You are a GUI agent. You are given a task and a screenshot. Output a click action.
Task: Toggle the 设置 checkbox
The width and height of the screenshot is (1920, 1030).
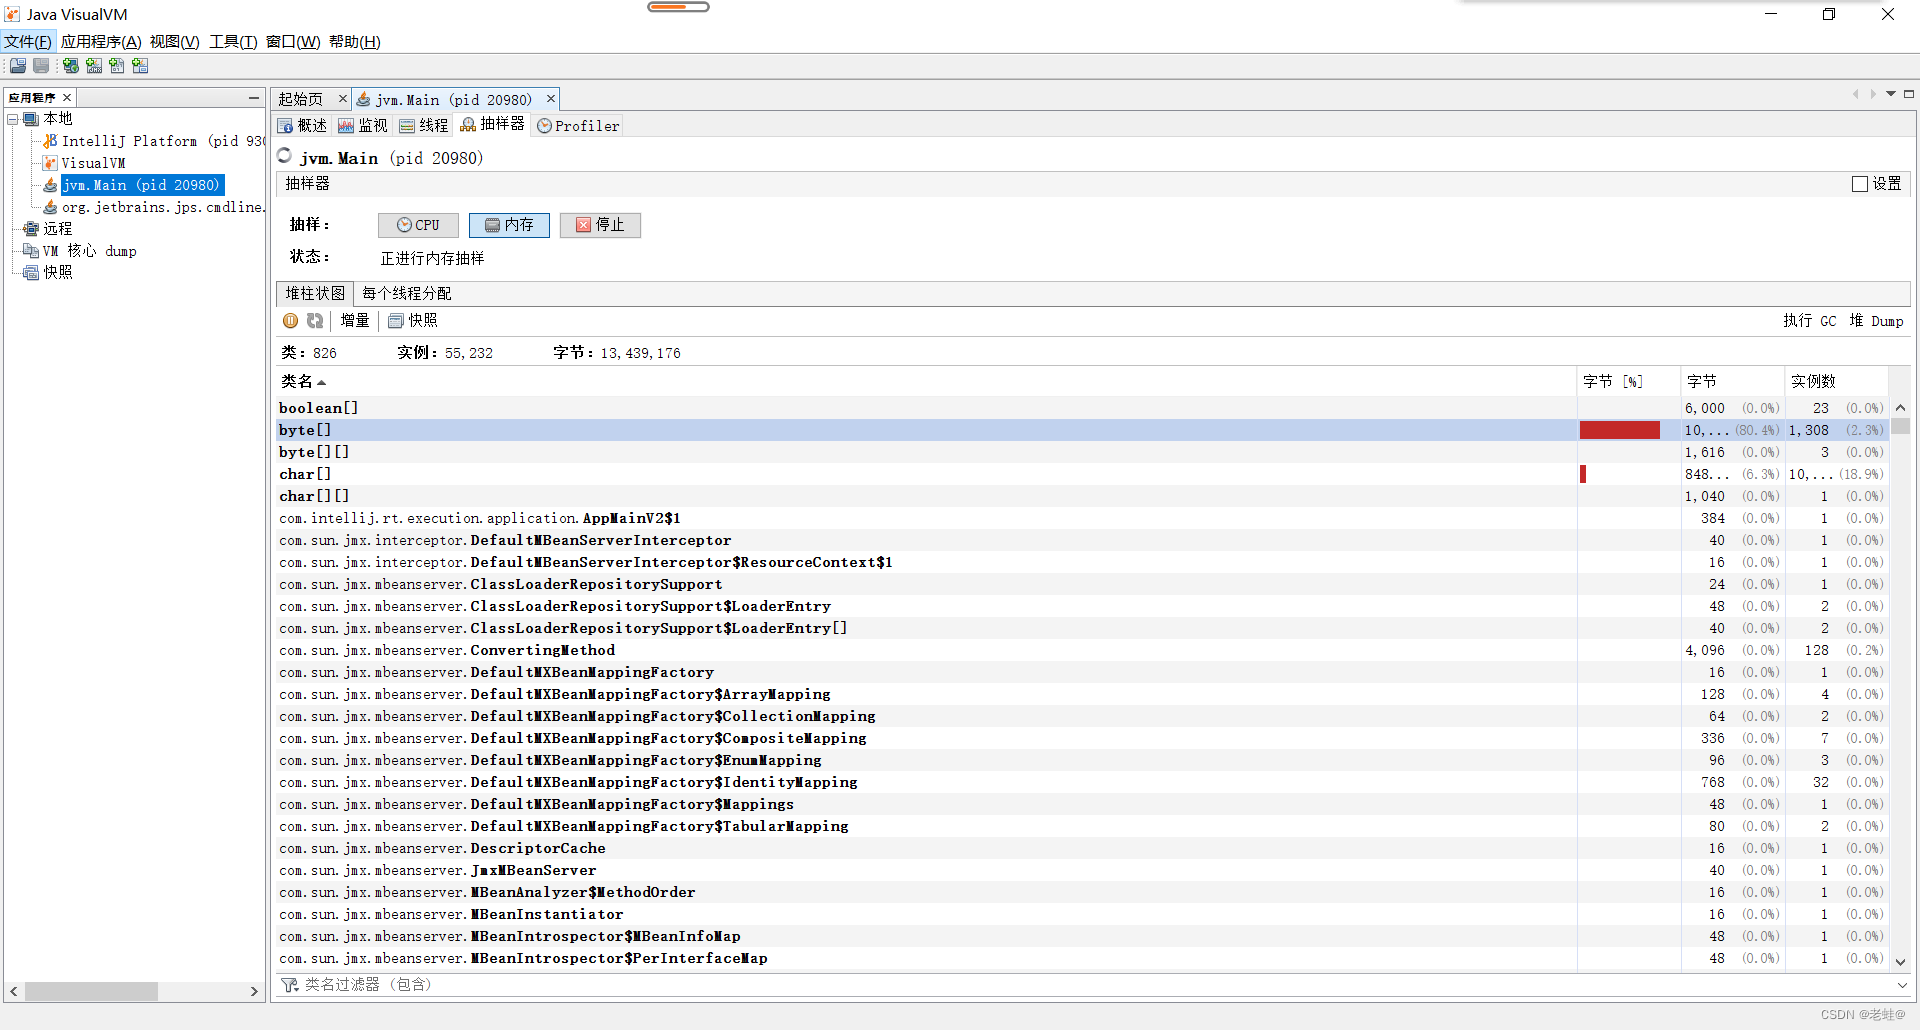tap(1860, 184)
